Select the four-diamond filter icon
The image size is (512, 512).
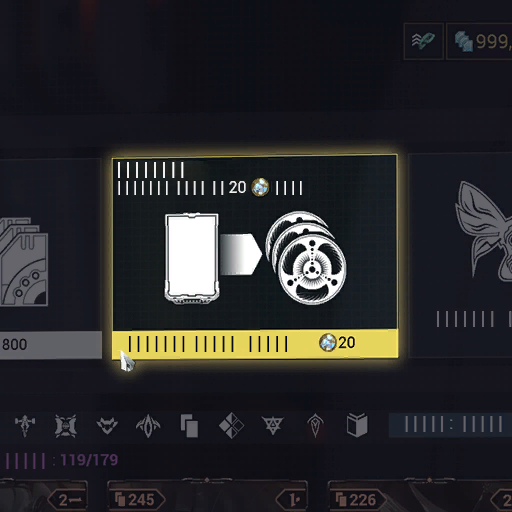231,425
